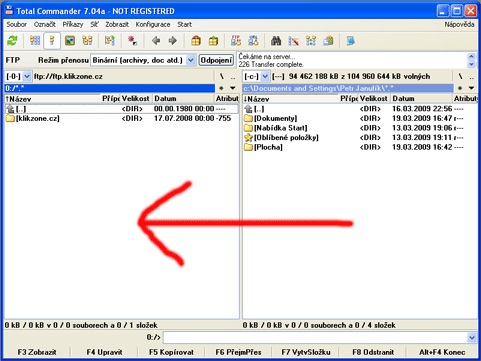Select the brief view toolbar icon

(x=35, y=41)
